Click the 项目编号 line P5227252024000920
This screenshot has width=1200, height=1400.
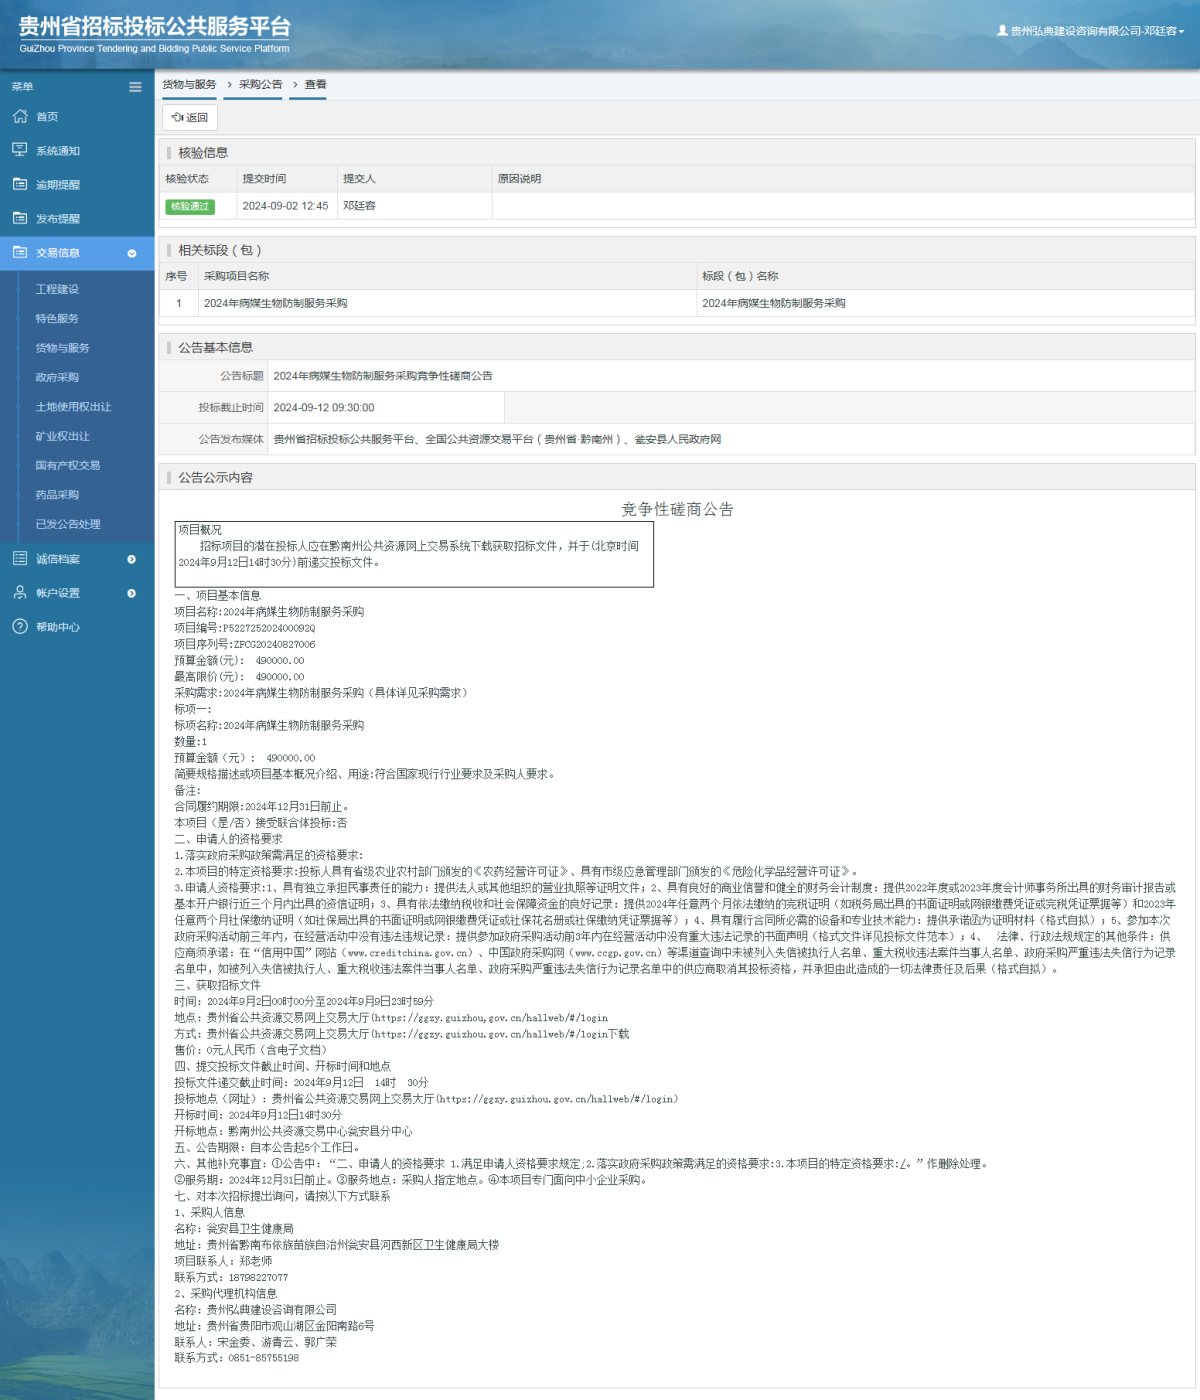click(x=245, y=628)
